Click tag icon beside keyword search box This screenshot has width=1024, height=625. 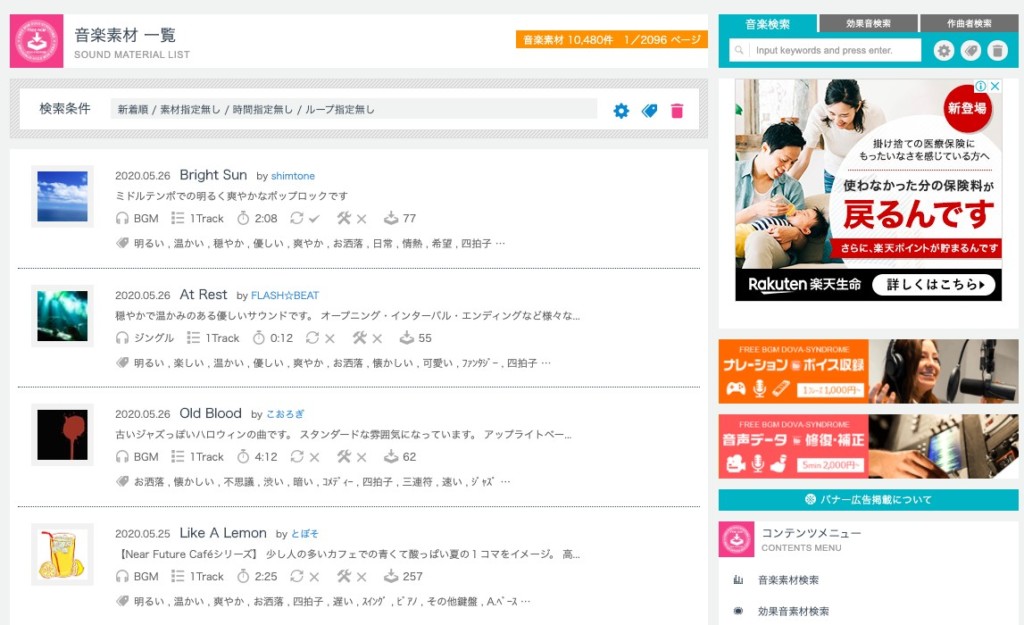tap(970, 50)
